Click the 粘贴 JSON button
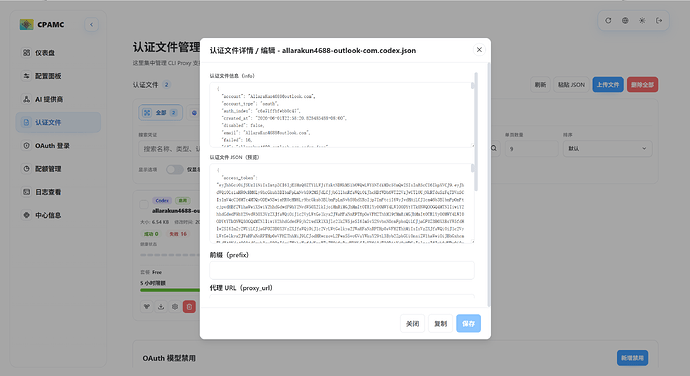690x376 pixels. 571,85
